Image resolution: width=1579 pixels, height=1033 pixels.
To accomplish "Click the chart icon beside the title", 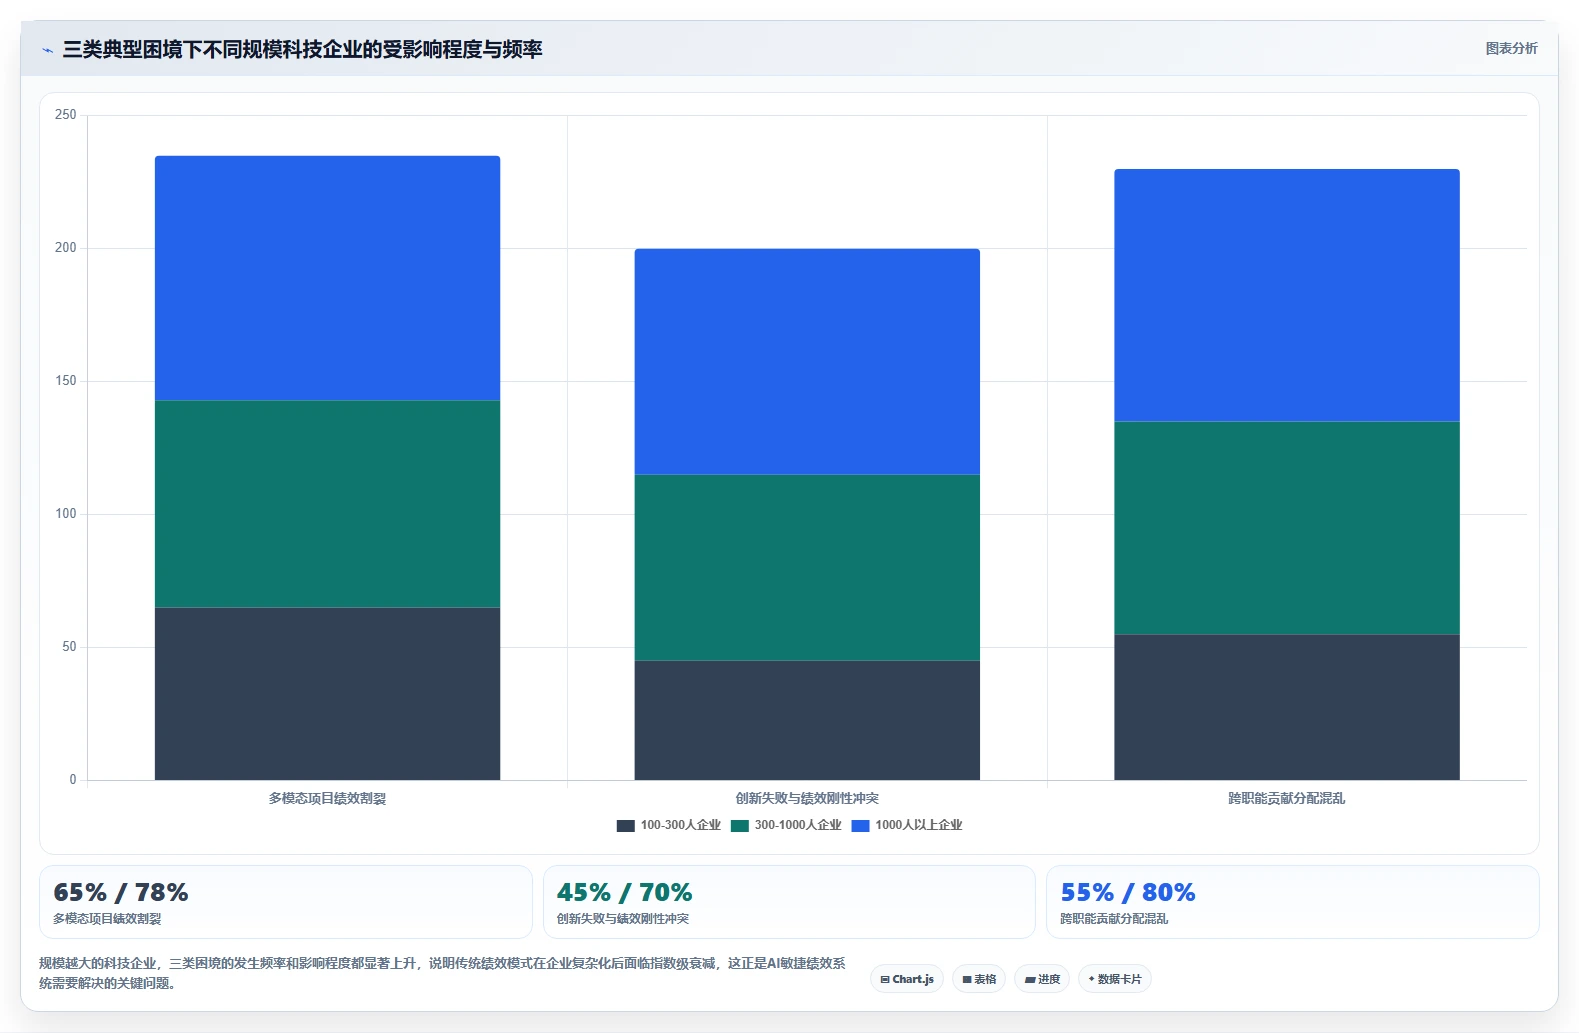I will click(x=47, y=50).
